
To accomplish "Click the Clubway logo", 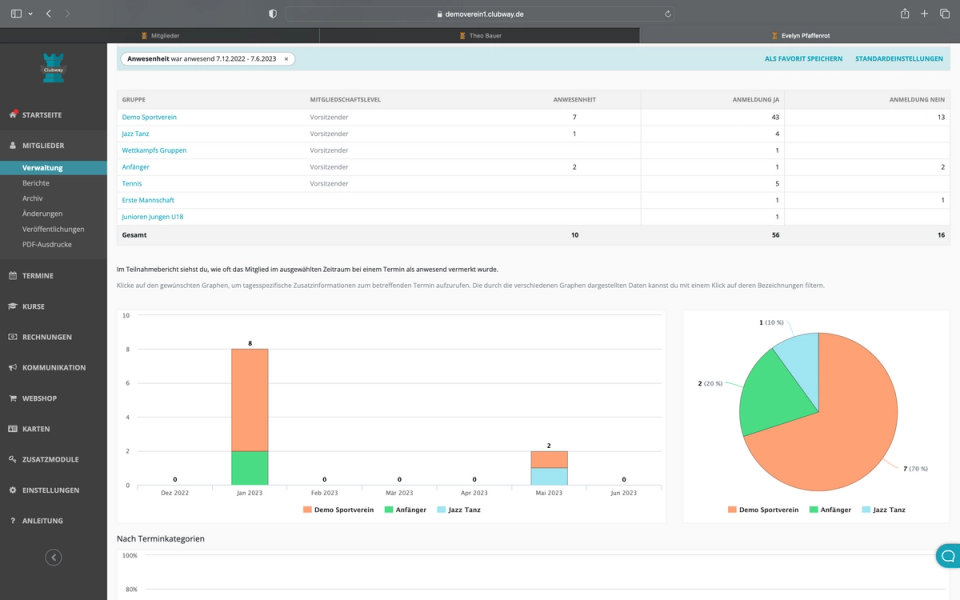I will click(53, 68).
